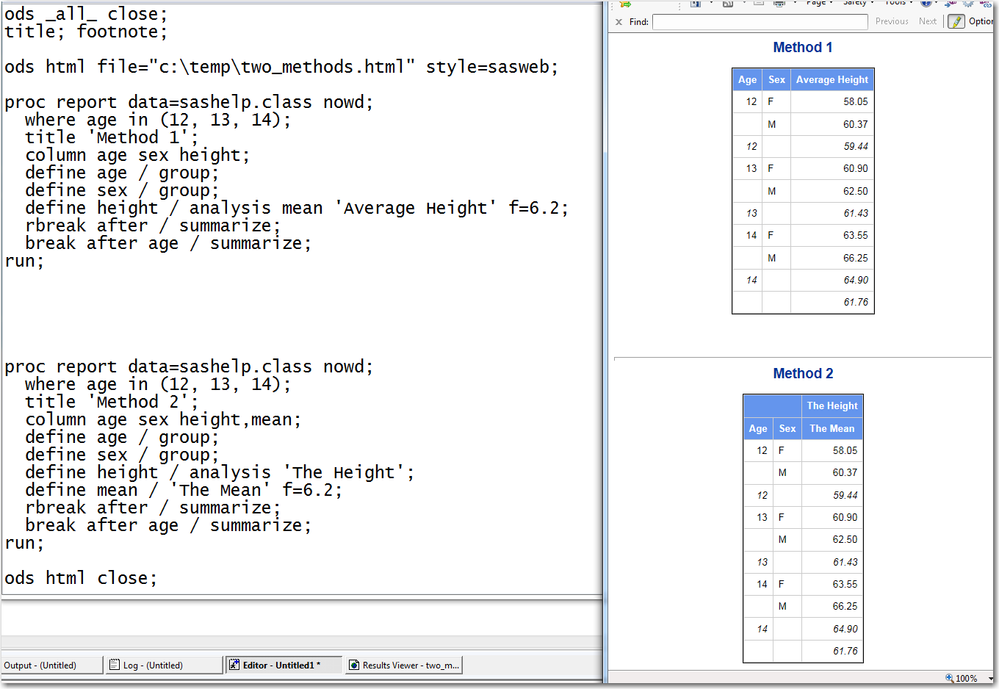
Task: Click the define height 'The Height' line
Action: [219, 472]
